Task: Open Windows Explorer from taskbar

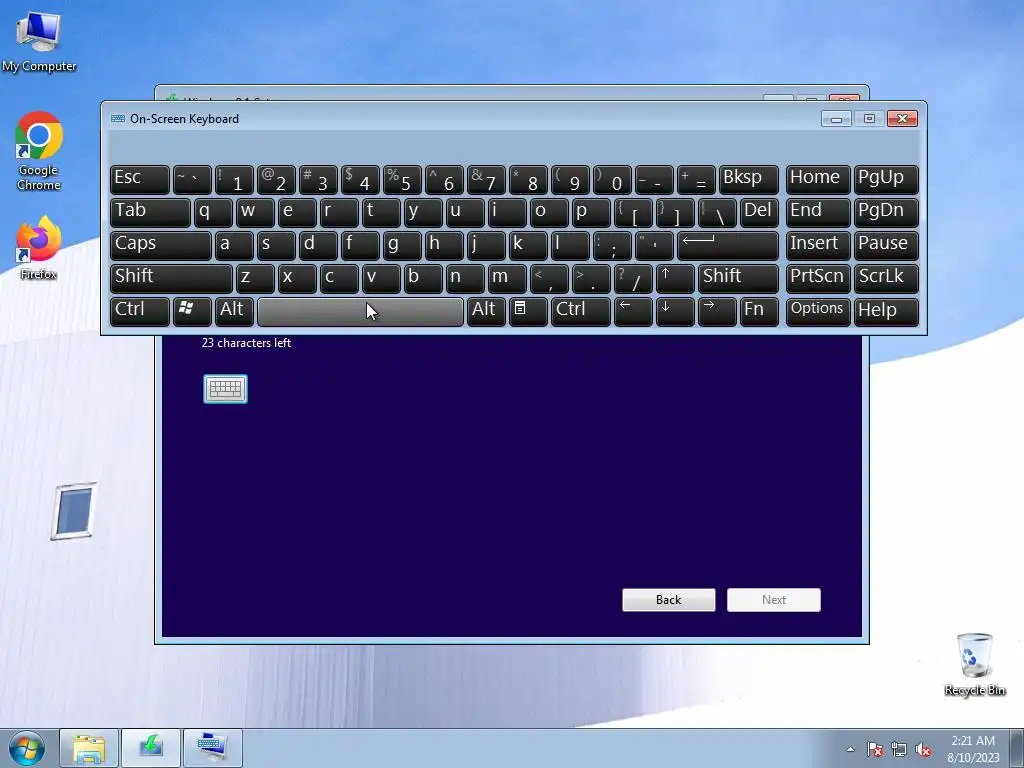Action: 89,748
